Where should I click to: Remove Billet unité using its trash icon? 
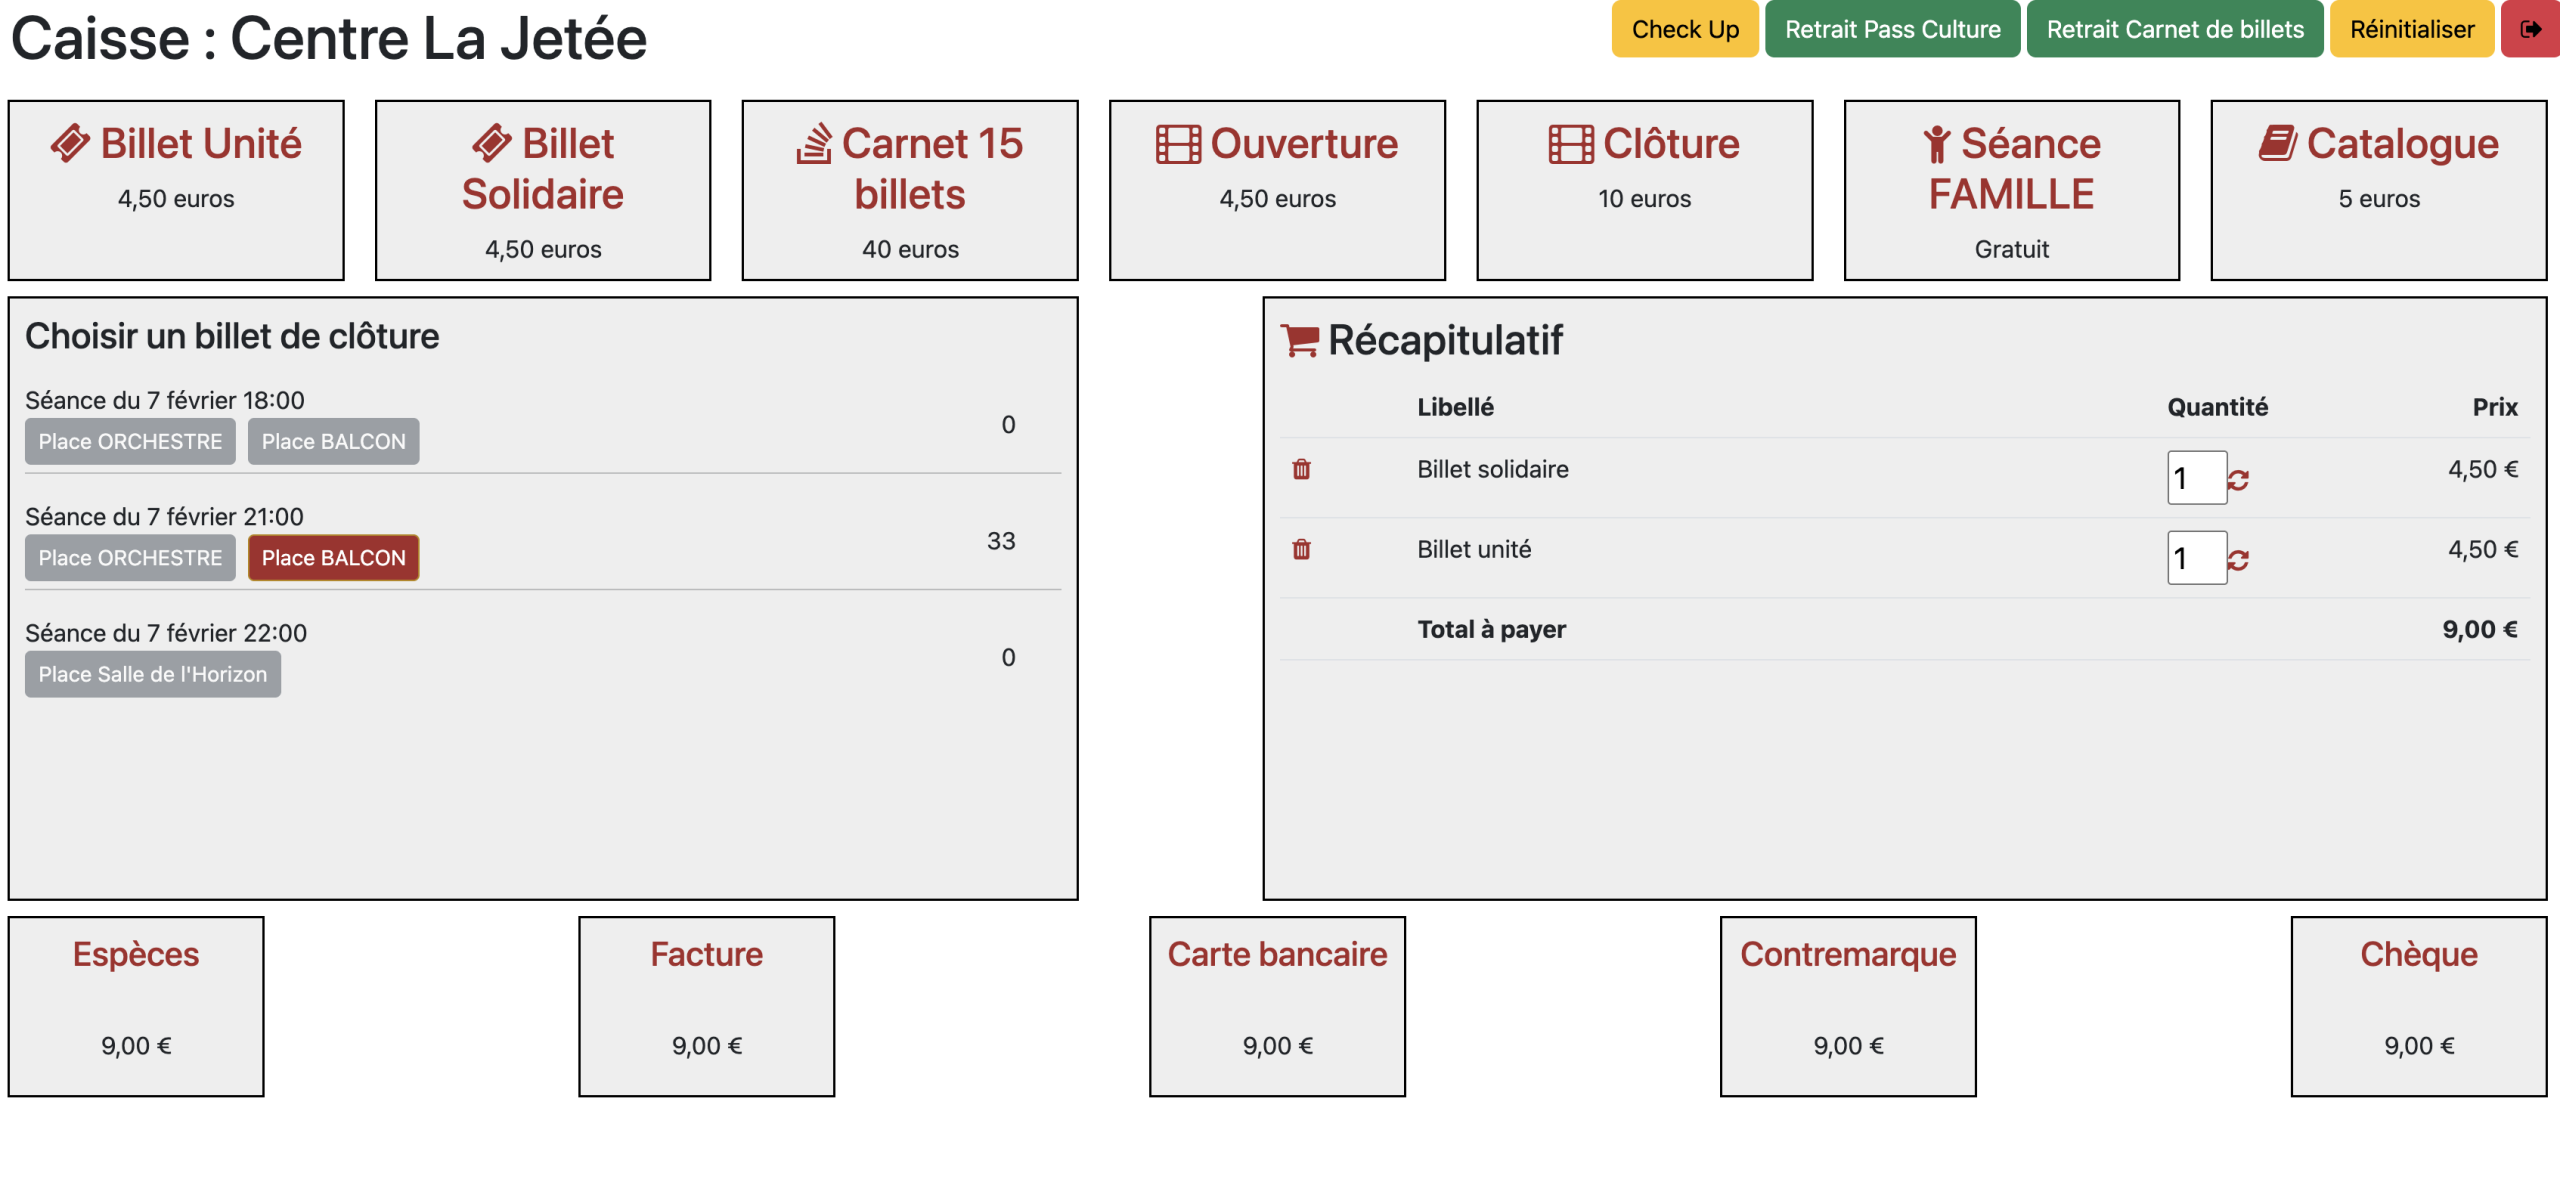pos(1301,549)
